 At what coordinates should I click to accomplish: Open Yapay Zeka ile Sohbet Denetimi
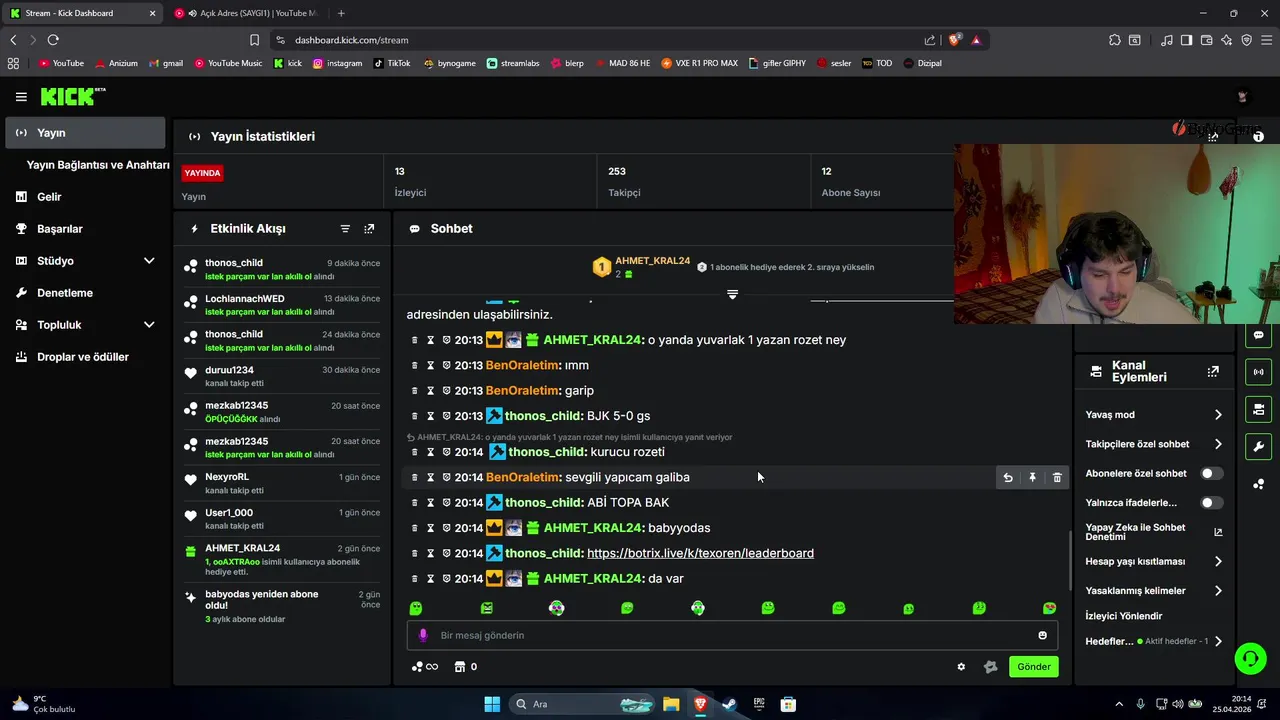[x=1154, y=532]
